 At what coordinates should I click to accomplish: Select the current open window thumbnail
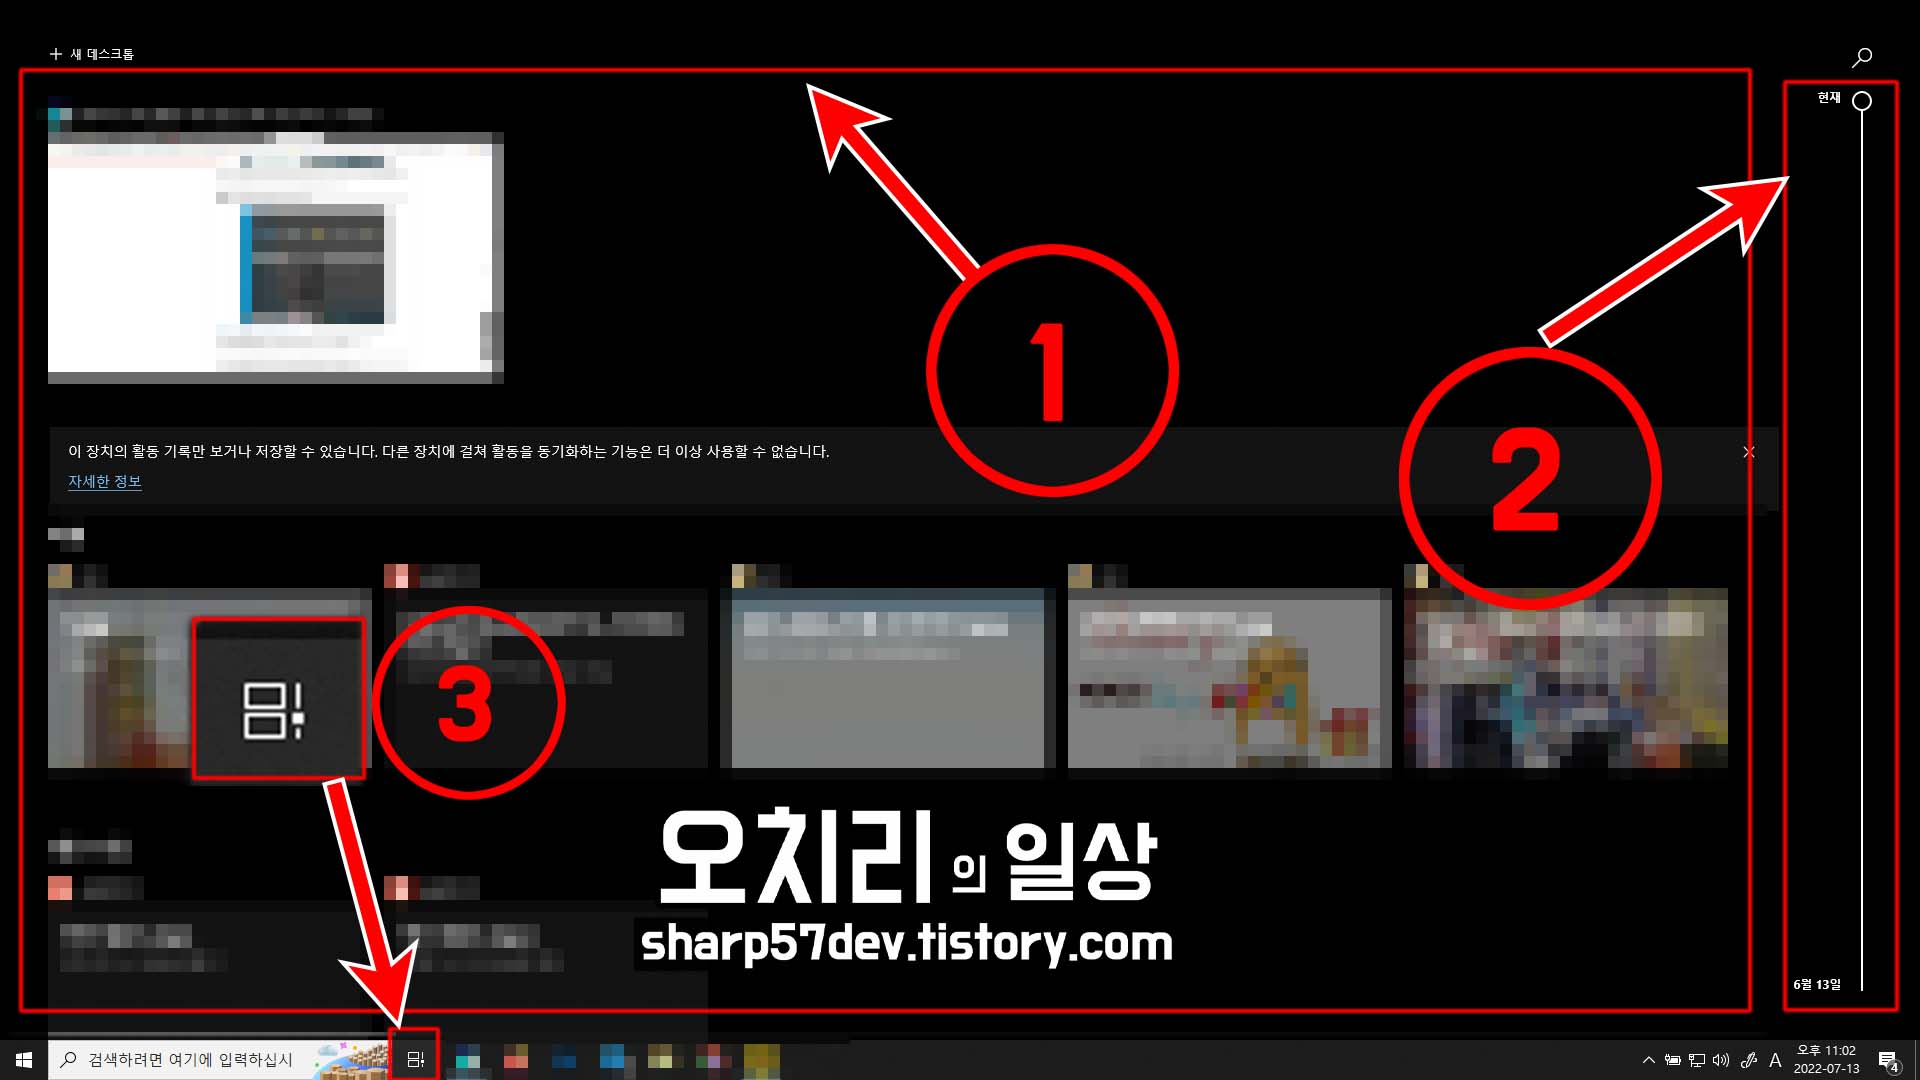coord(275,258)
